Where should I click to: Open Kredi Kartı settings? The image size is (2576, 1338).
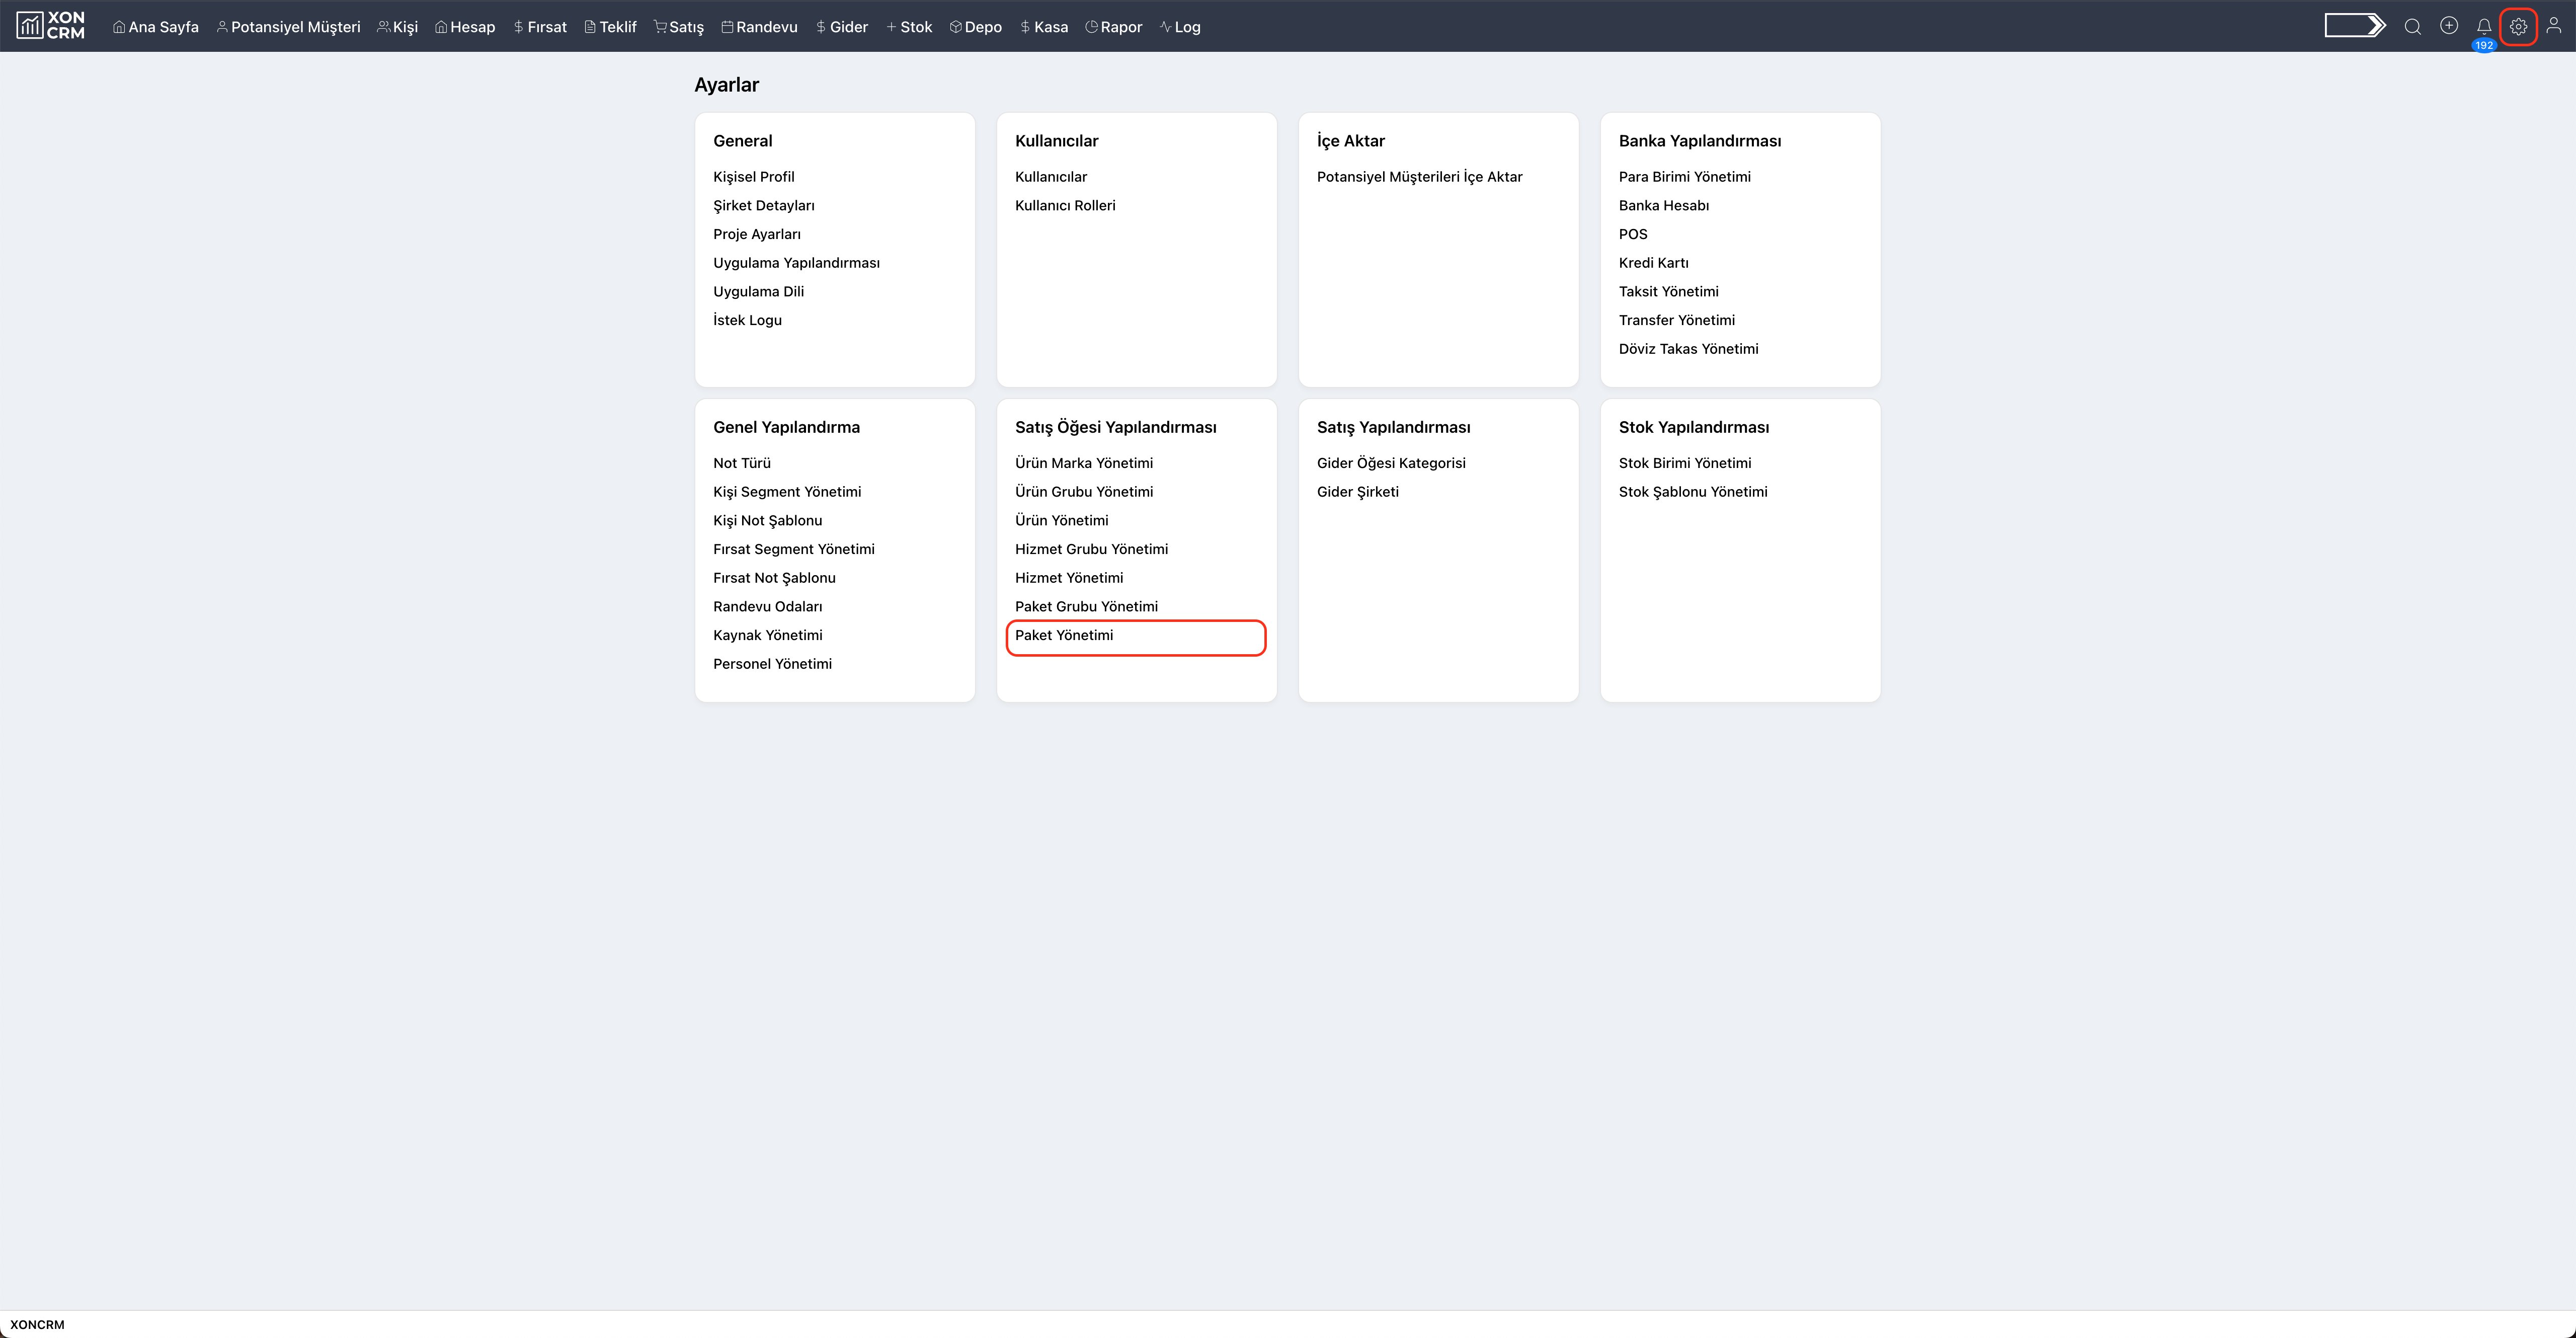[1653, 263]
